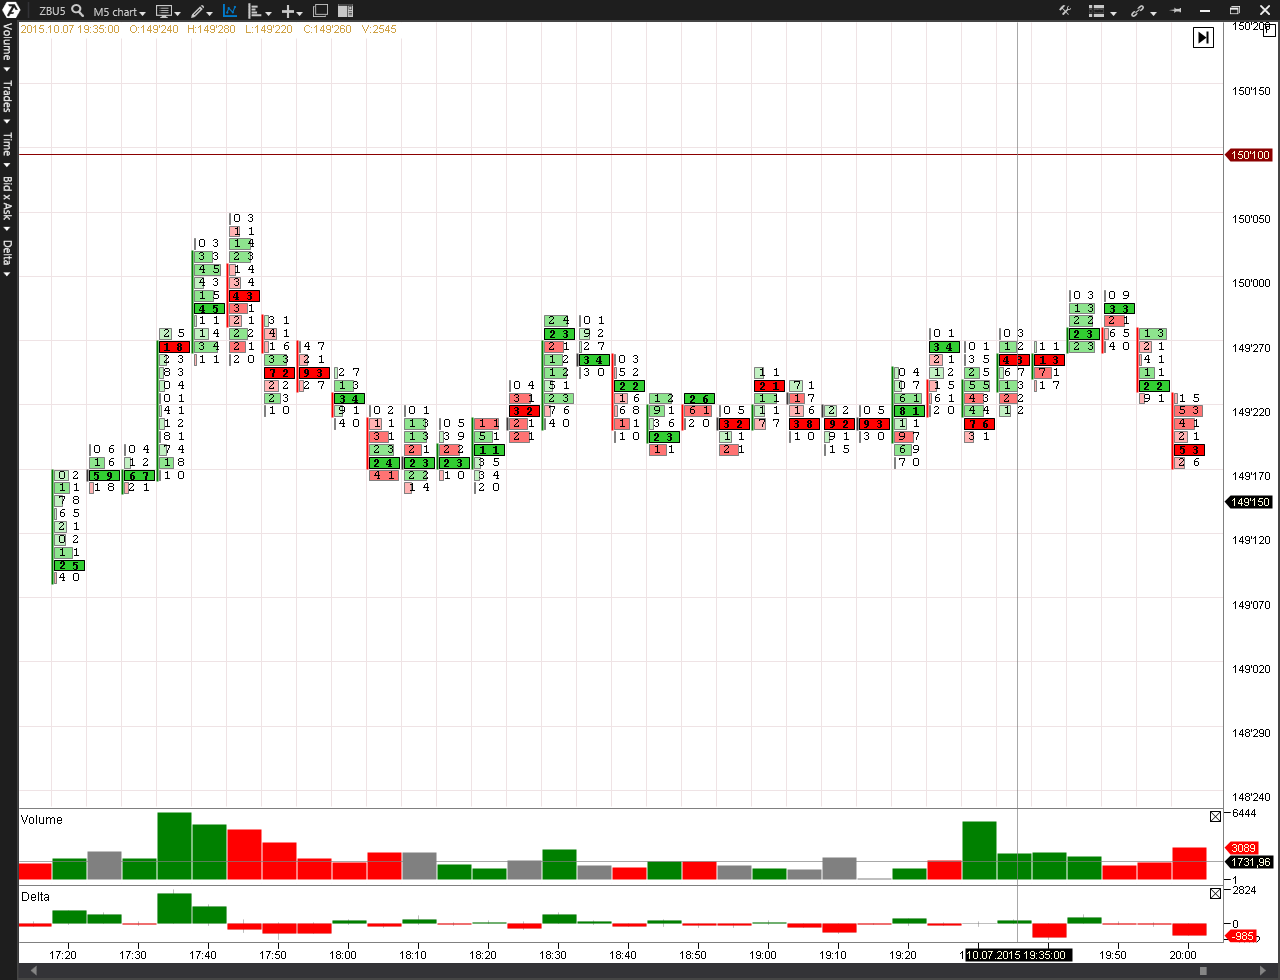1280x980 pixels.
Task: Search for an instrument with the magnifier
Action: (77, 11)
